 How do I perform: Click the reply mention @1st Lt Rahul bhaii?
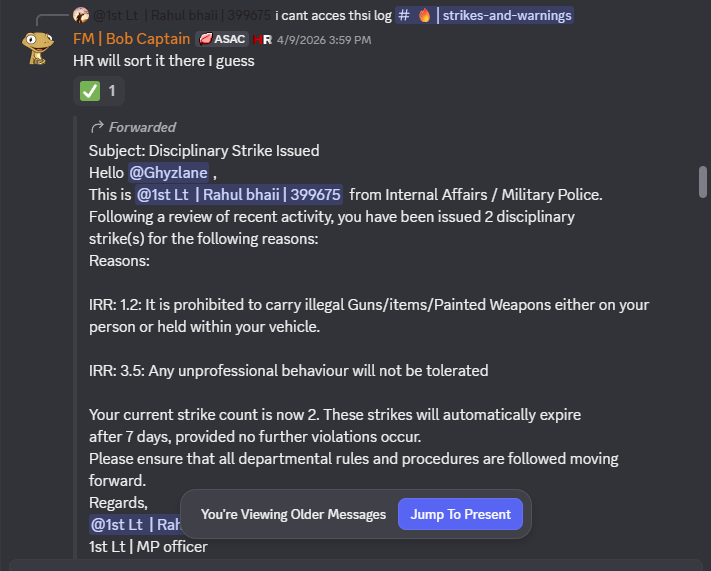(x=182, y=15)
